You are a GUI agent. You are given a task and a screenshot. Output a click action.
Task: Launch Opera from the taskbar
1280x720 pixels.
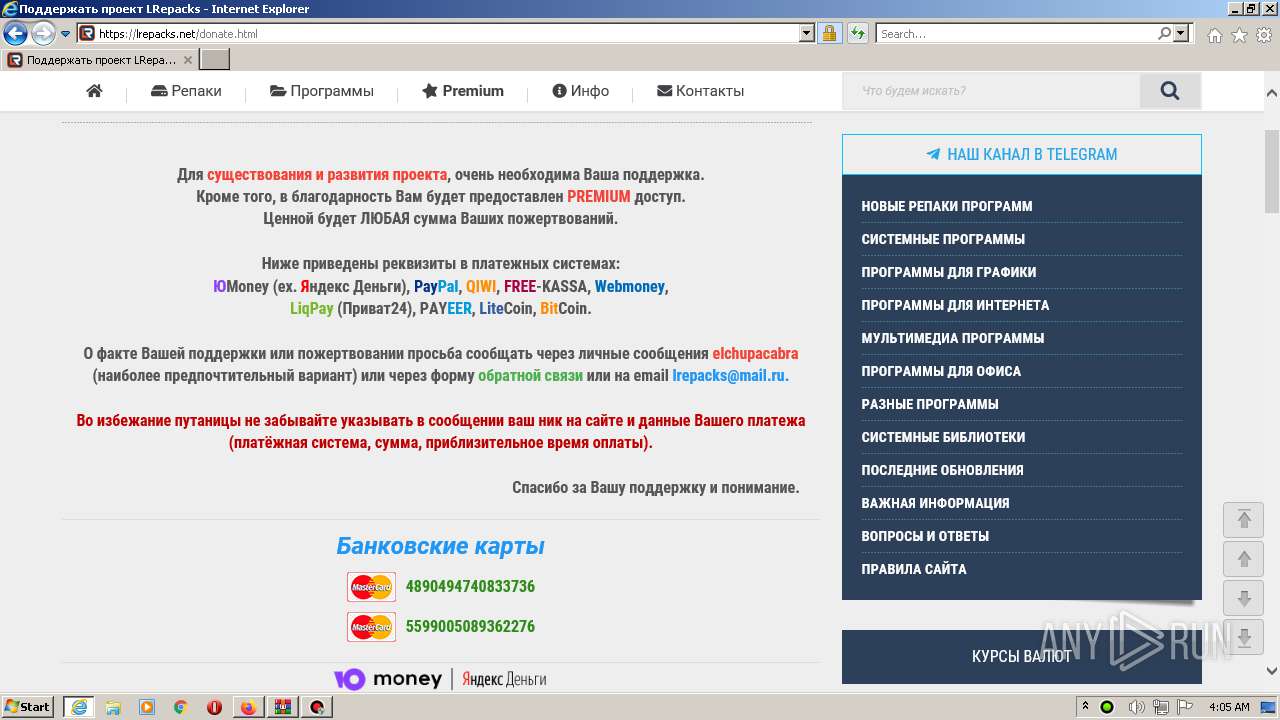(215, 707)
